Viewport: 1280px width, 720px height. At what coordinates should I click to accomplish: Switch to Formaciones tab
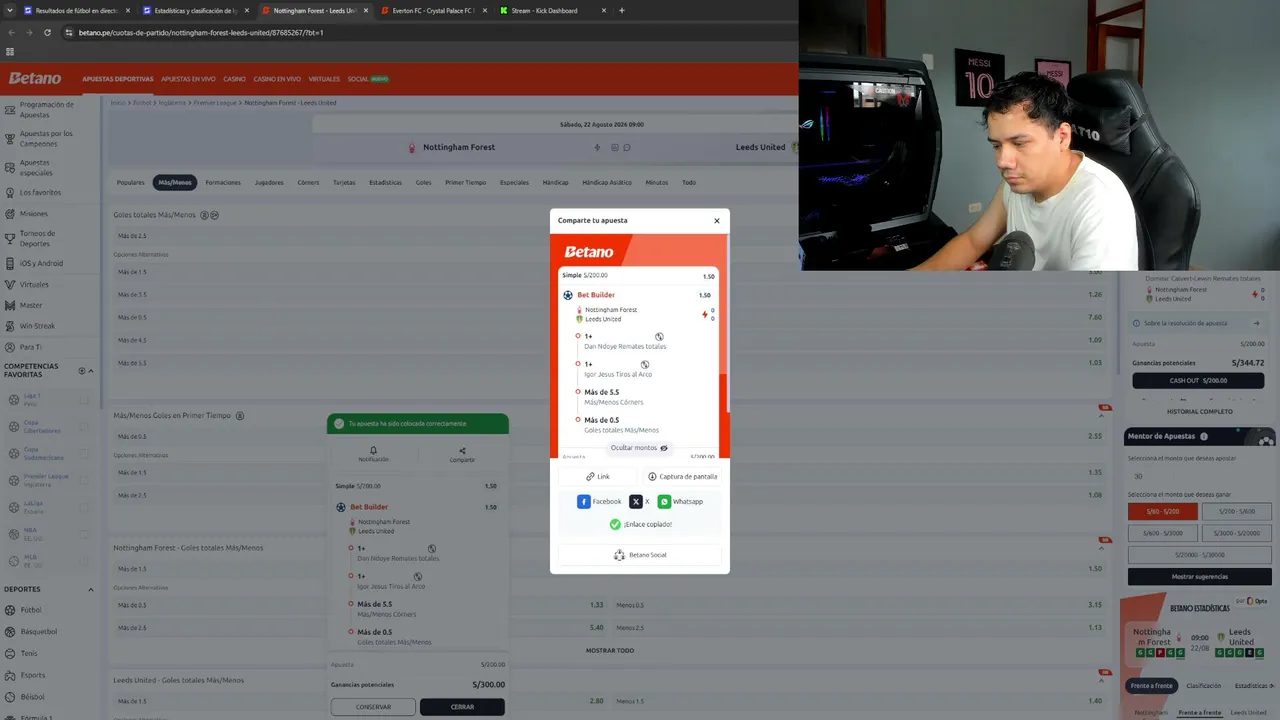coord(223,183)
